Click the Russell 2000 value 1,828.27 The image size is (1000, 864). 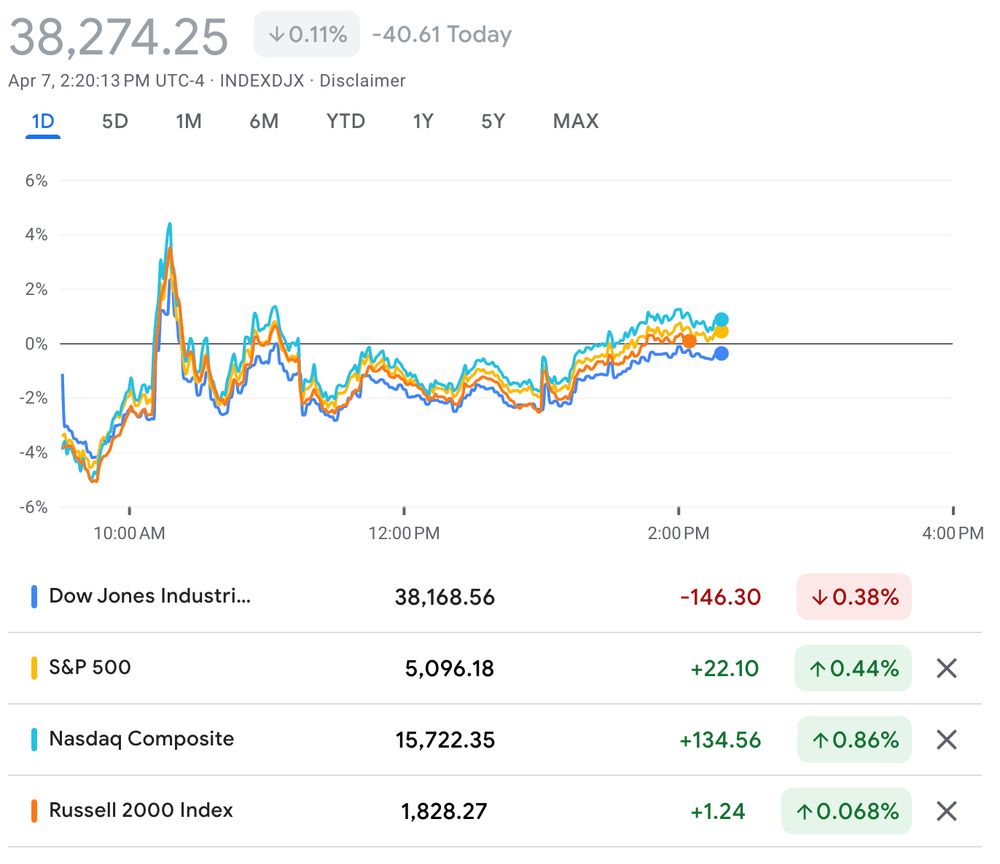(x=444, y=811)
